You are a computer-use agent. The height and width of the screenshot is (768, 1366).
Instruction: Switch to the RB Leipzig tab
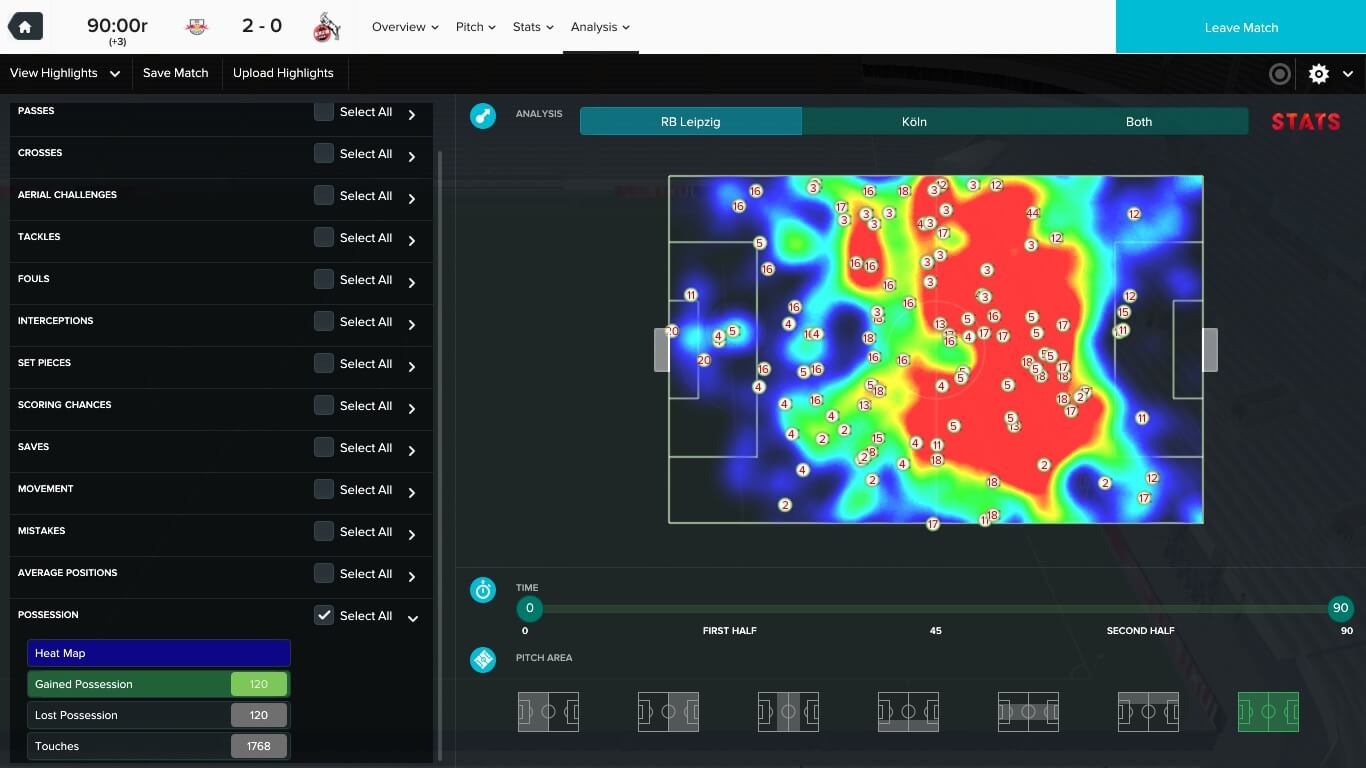click(x=690, y=121)
